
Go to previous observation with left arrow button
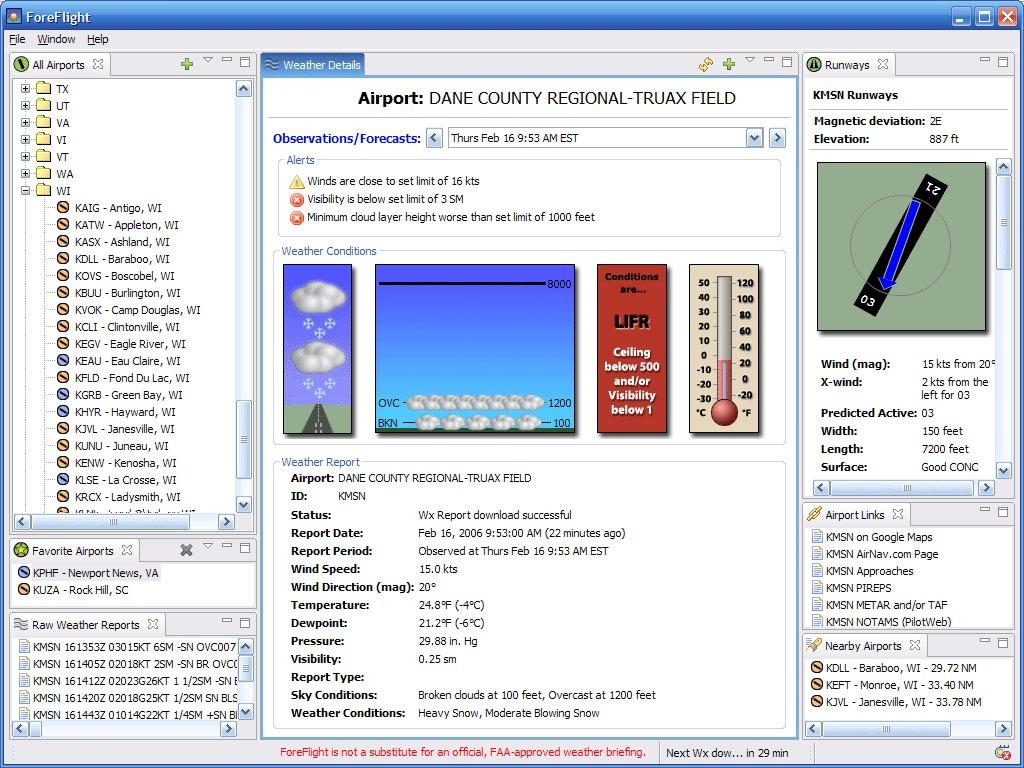click(x=434, y=138)
